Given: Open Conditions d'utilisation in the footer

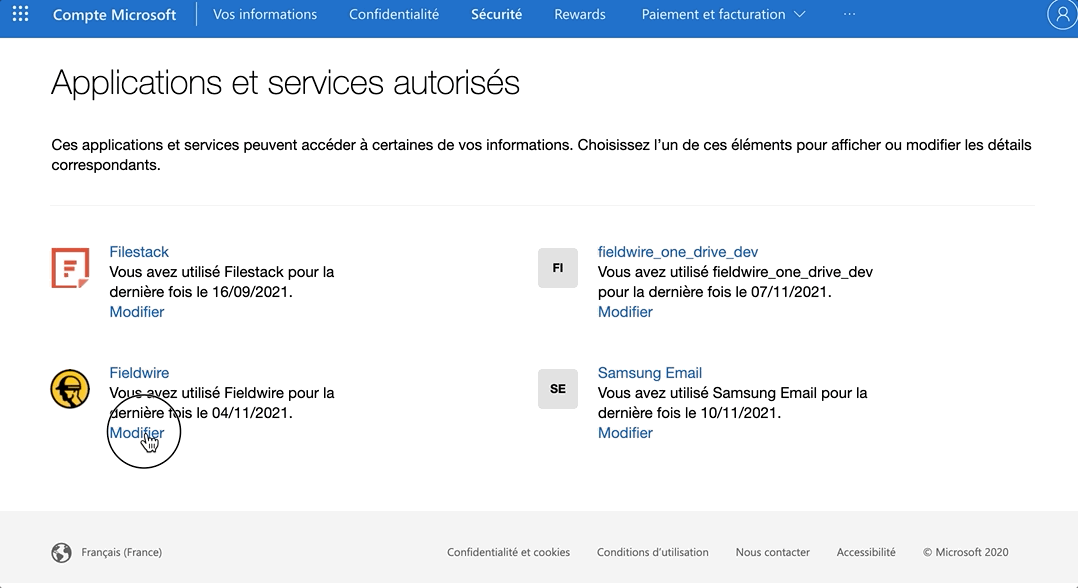Looking at the screenshot, I should (x=652, y=551).
